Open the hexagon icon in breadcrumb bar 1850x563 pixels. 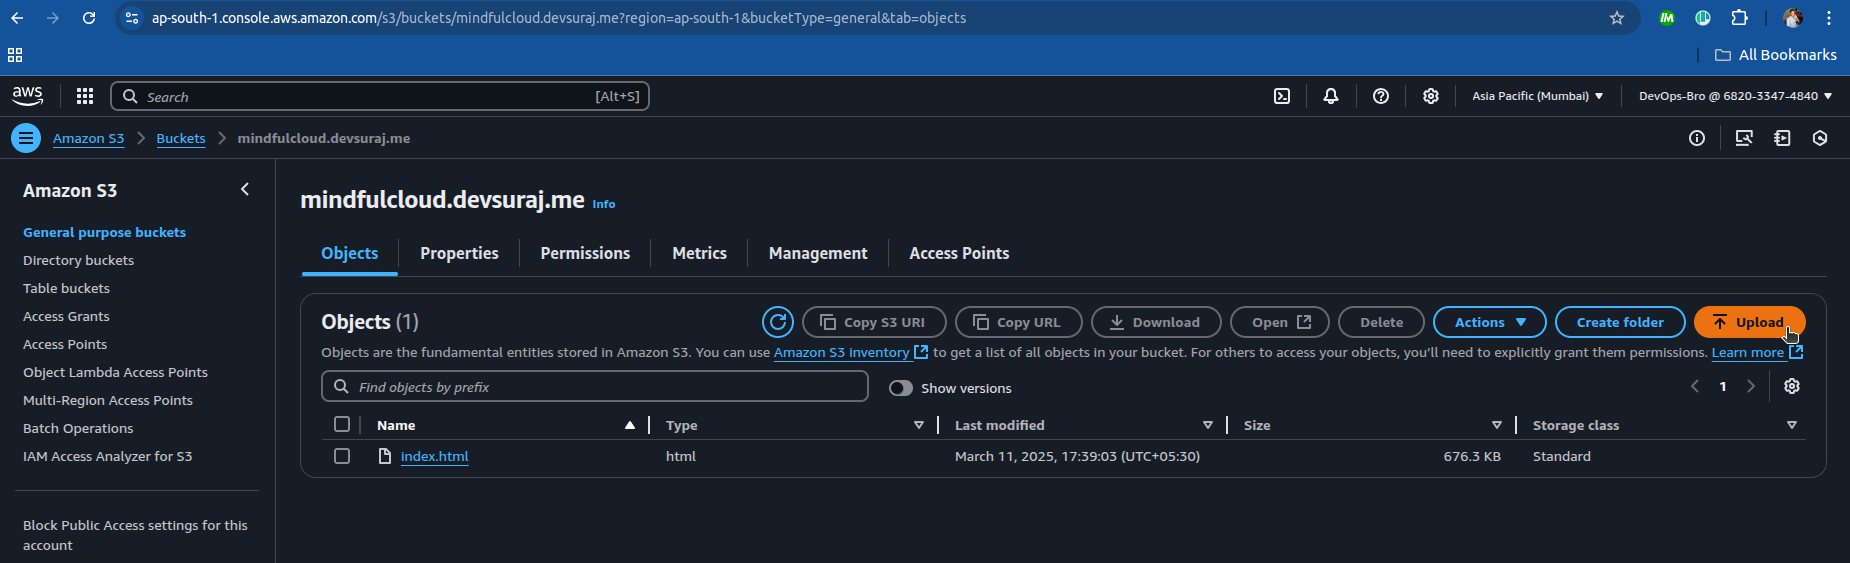click(x=1820, y=138)
